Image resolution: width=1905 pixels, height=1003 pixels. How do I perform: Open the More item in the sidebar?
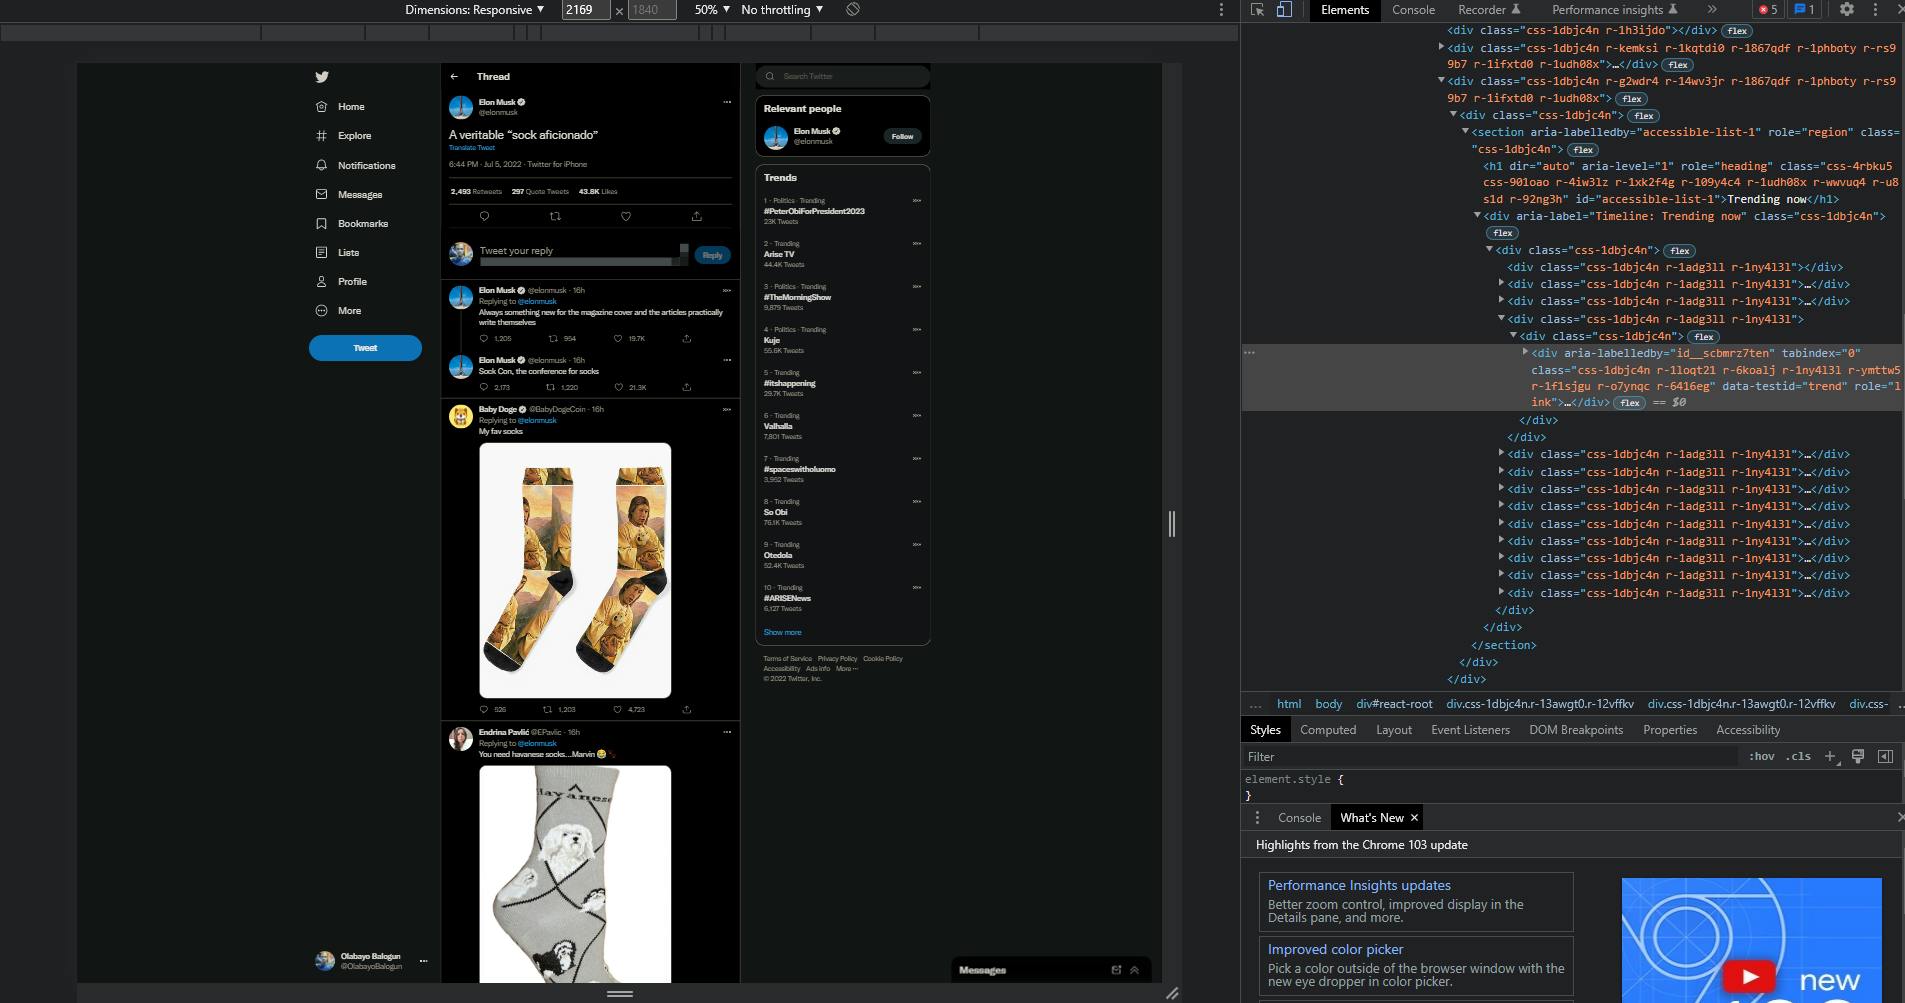click(x=338, y=310)
